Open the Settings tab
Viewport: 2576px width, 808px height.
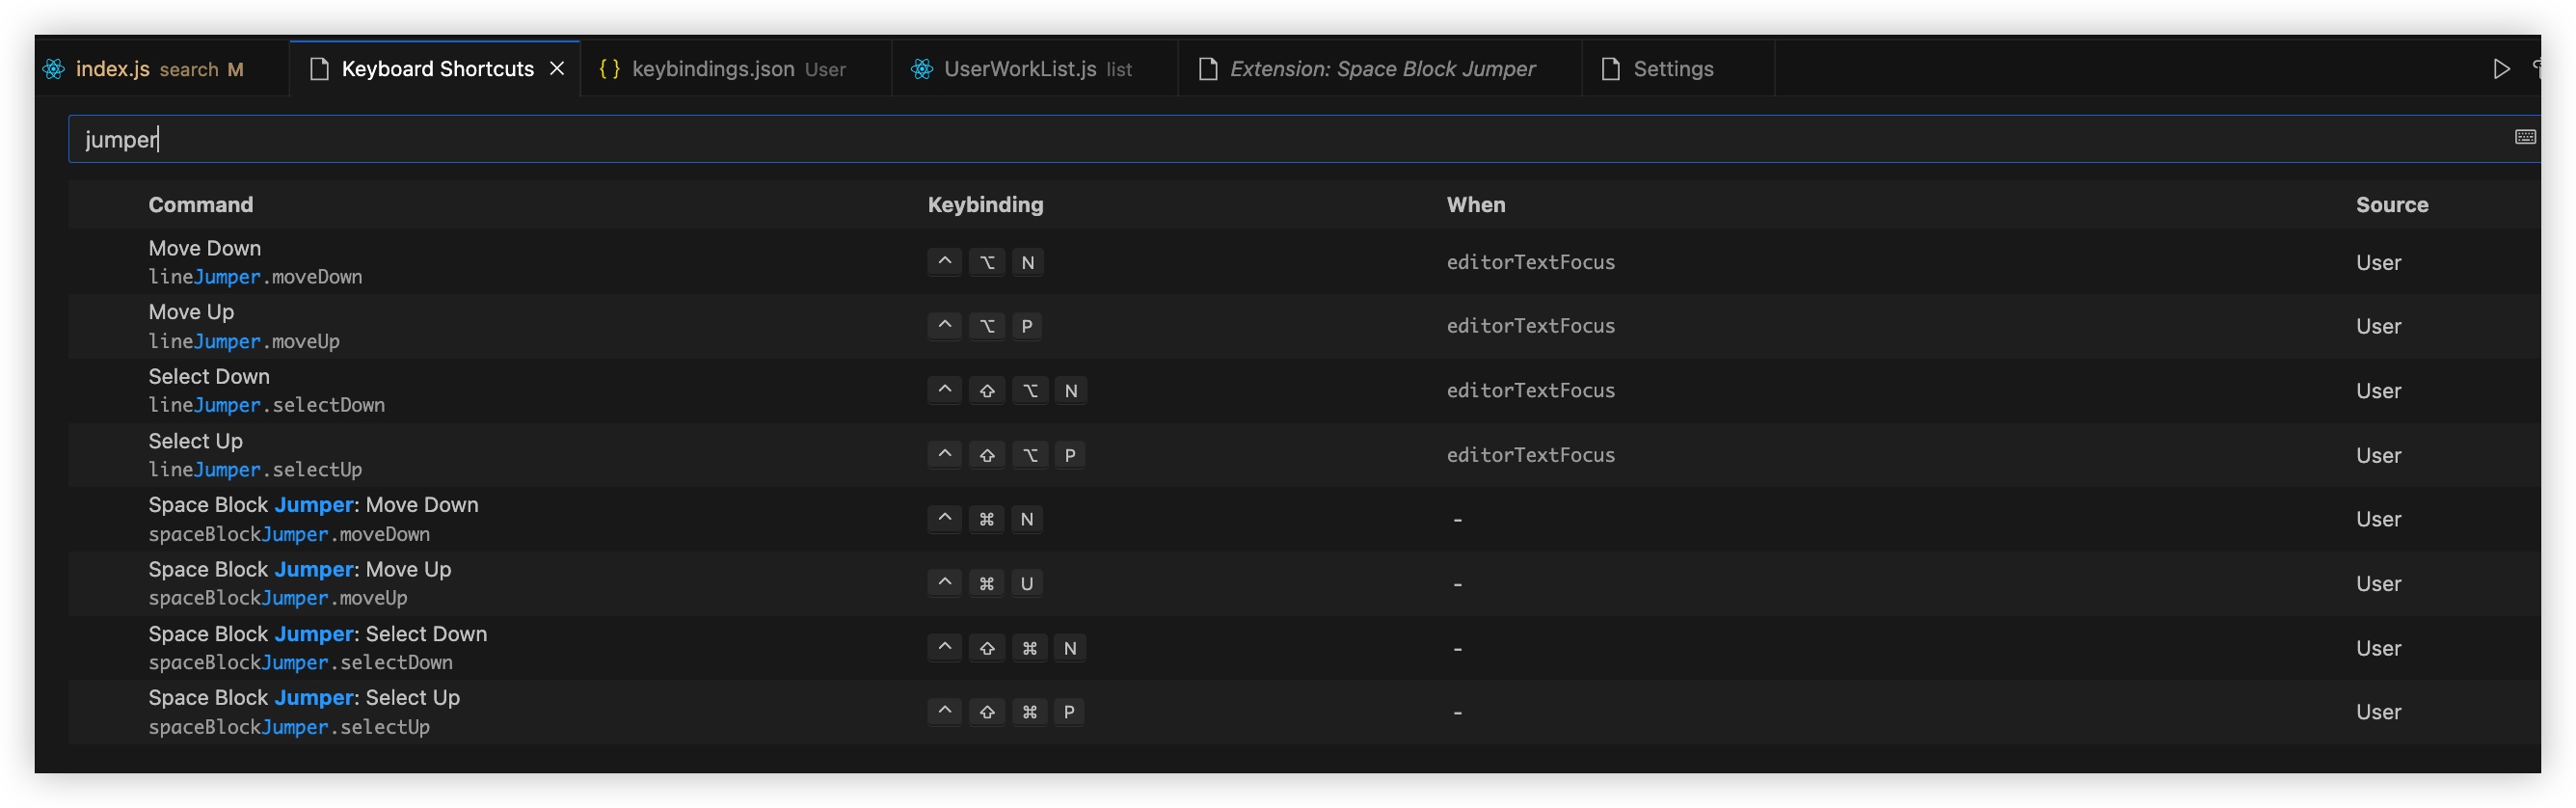1672,69
